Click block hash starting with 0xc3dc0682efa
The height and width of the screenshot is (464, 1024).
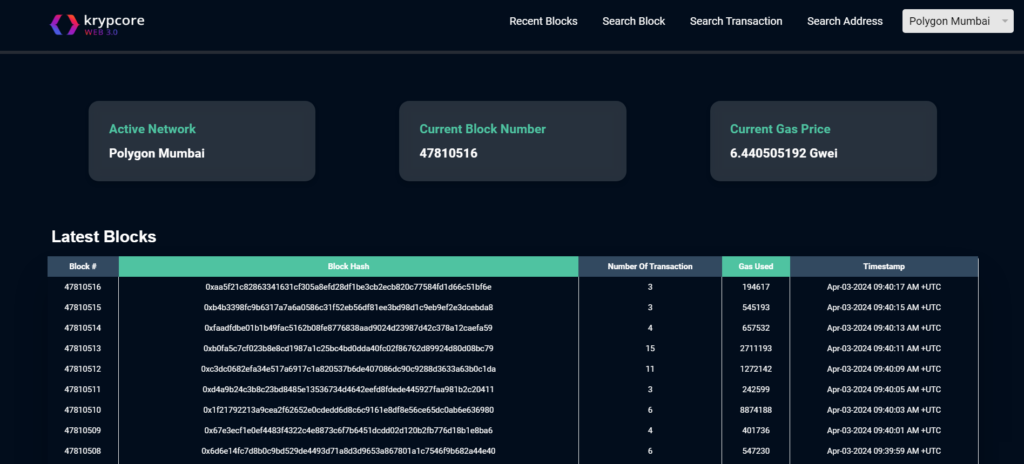coord(348,369)
